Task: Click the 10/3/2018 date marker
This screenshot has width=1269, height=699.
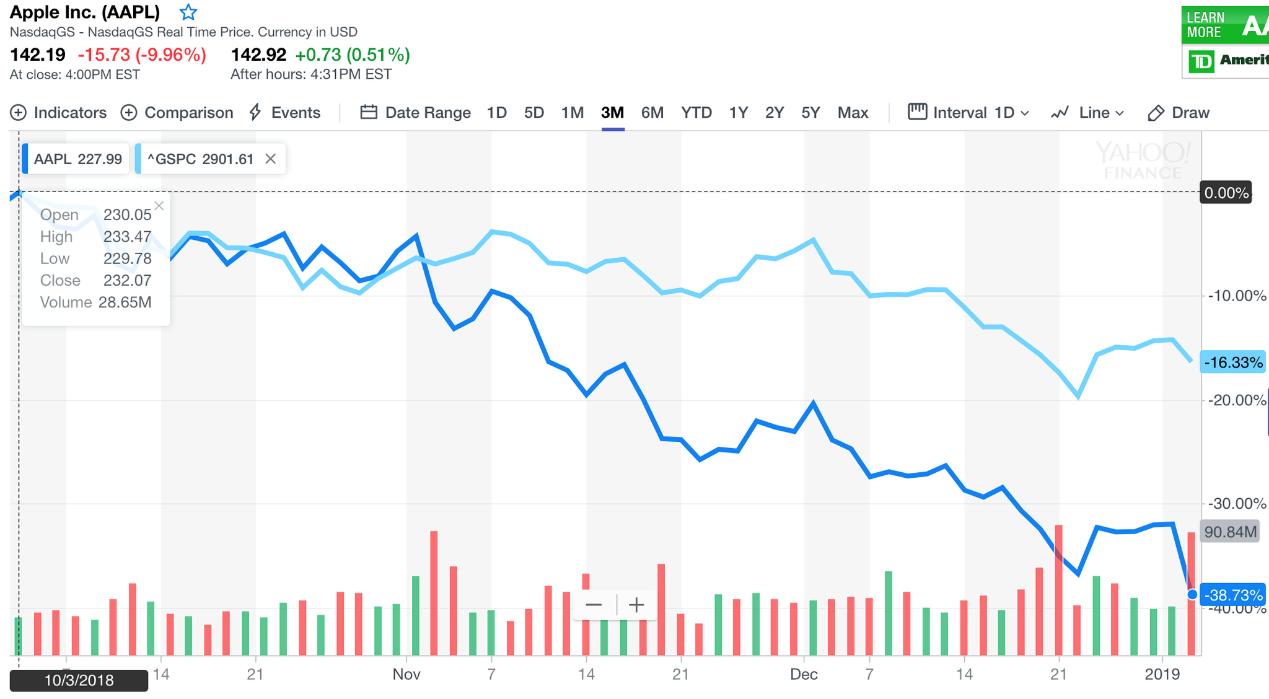Action: click(x=80, y=681)
